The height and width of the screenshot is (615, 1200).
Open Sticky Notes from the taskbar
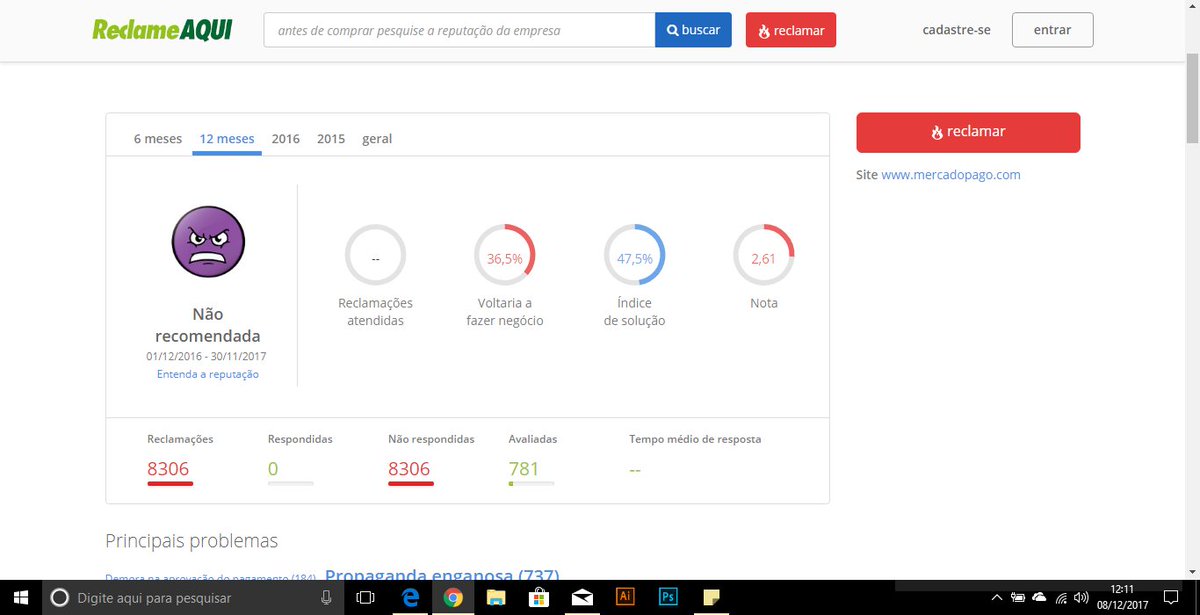pyautogui.click(x=711, y=597)
